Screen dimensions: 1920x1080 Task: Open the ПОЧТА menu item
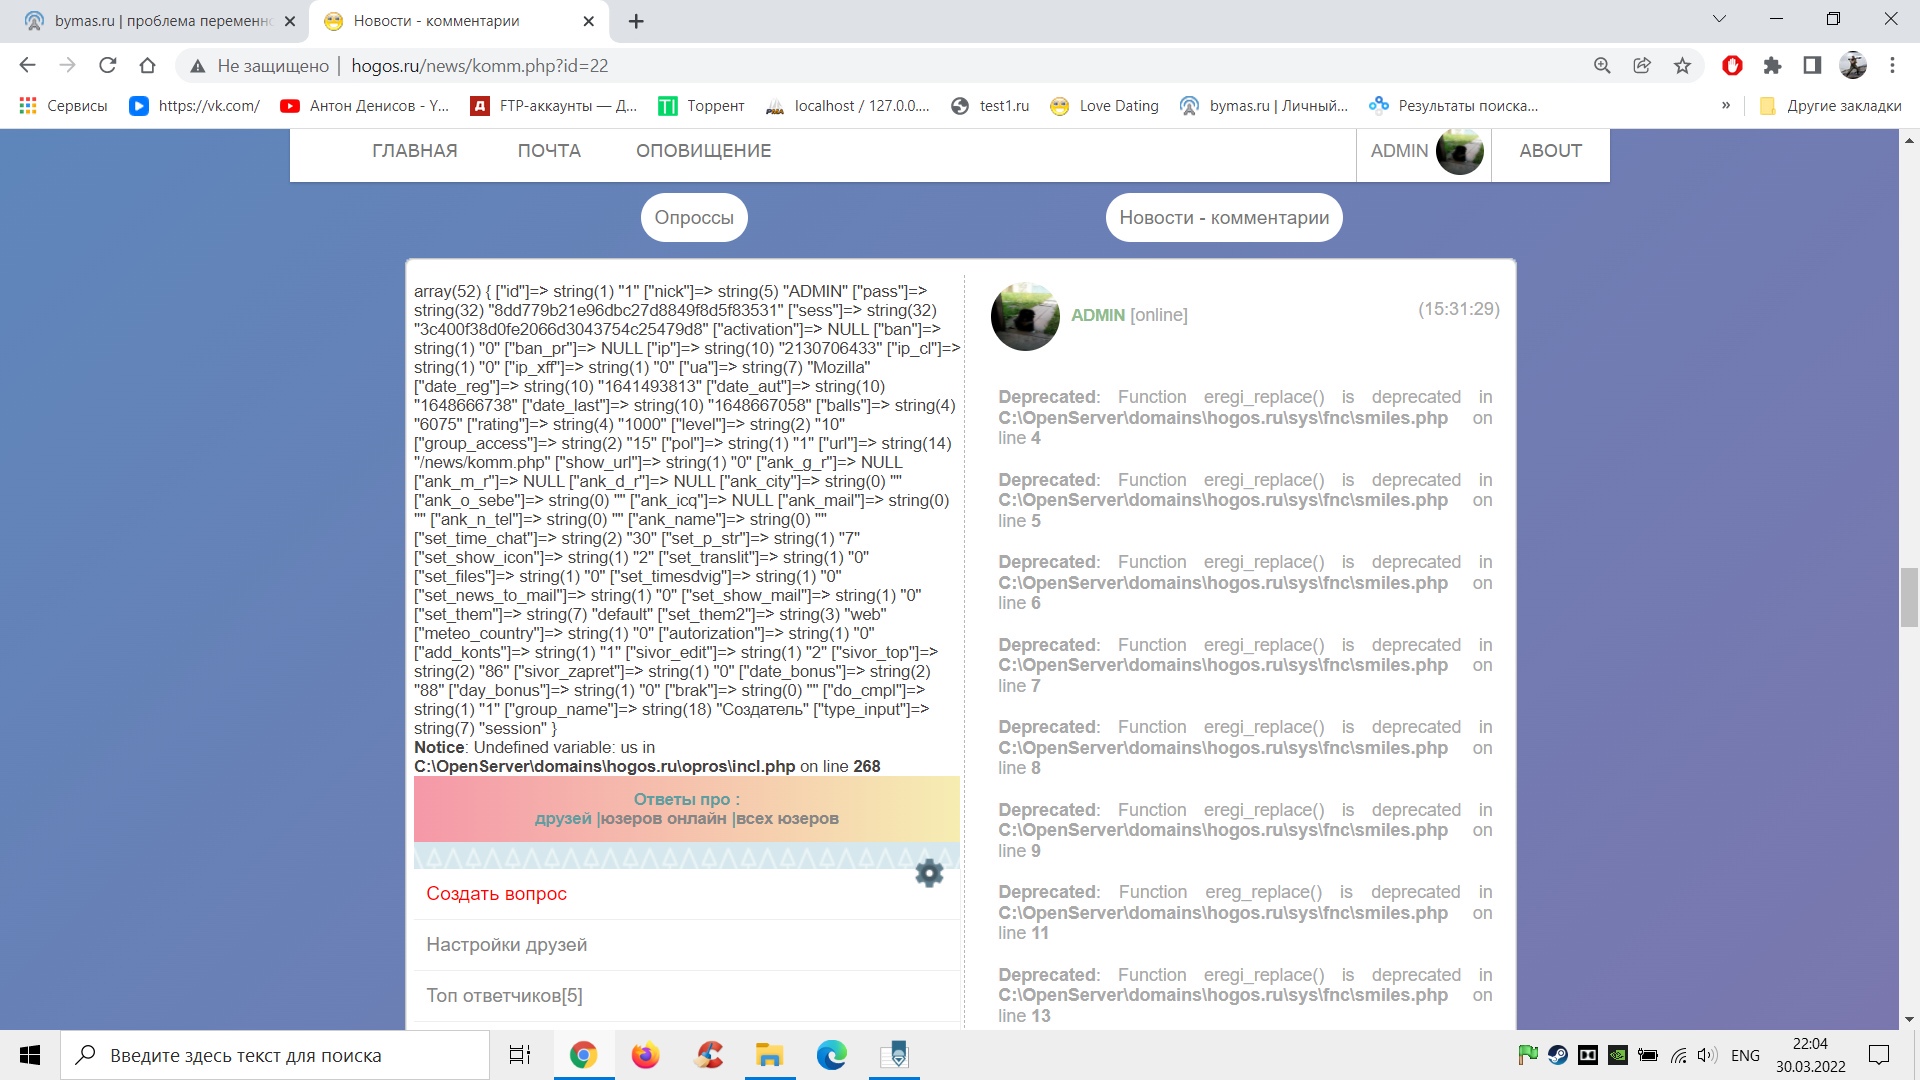click(x=549, y=151)
